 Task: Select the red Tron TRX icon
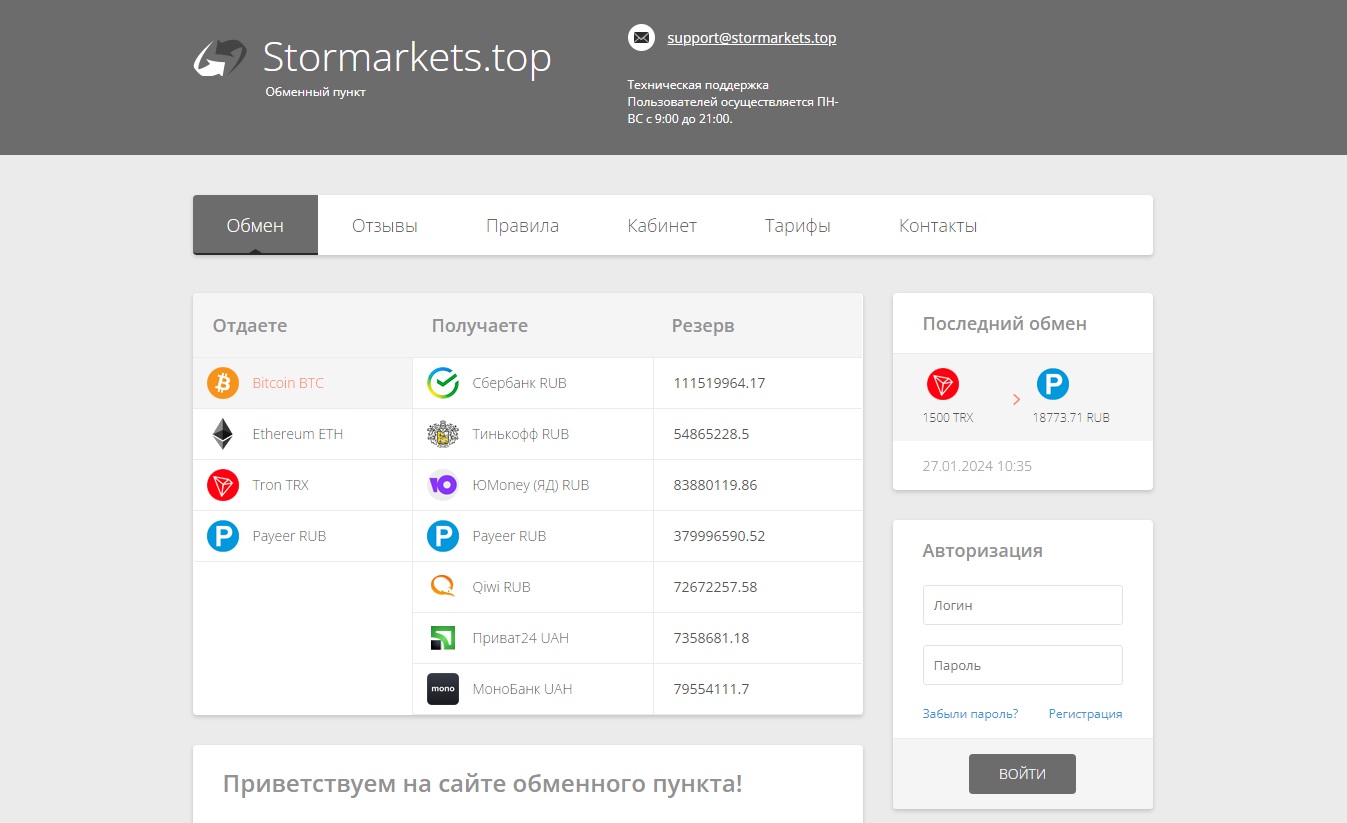(223, 485)
